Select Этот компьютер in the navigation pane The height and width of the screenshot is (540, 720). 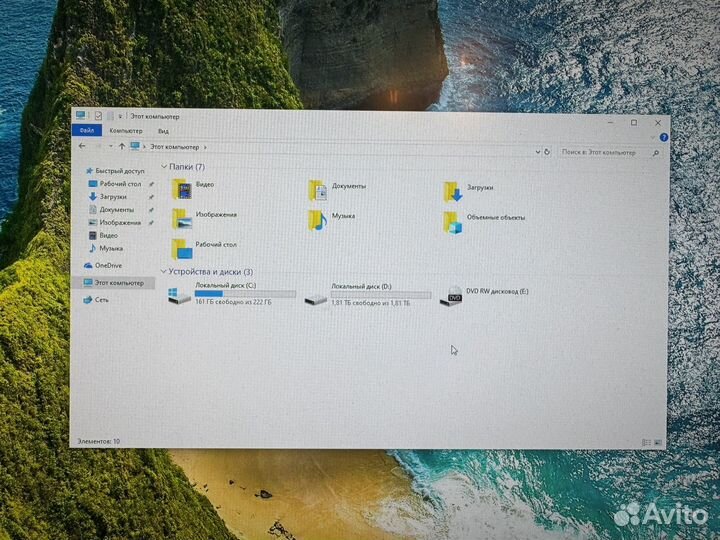point(114,283)
